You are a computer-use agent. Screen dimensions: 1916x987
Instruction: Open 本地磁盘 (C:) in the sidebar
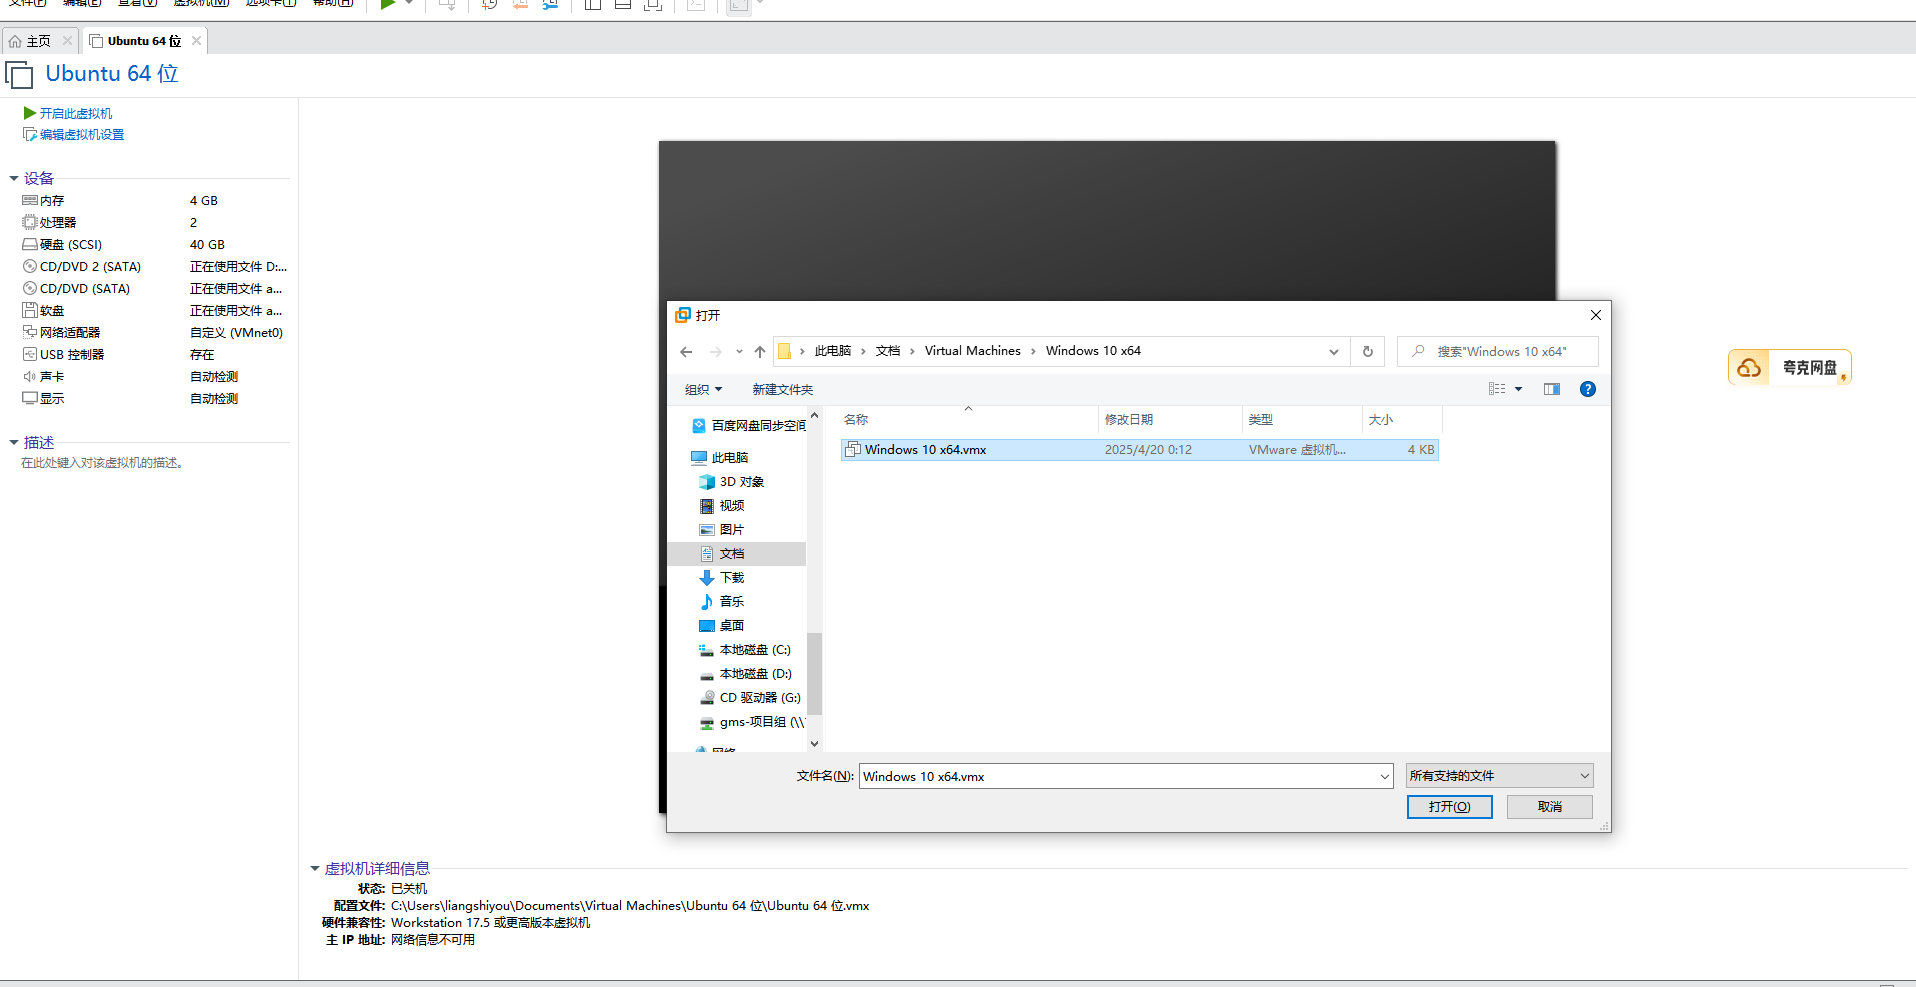click(x=745, y=650)
